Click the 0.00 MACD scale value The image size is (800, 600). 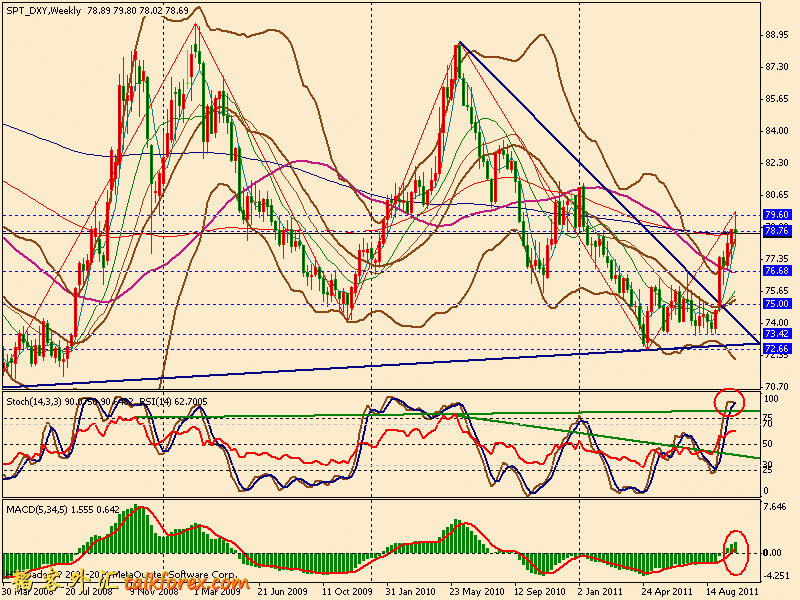coord(772,552)
